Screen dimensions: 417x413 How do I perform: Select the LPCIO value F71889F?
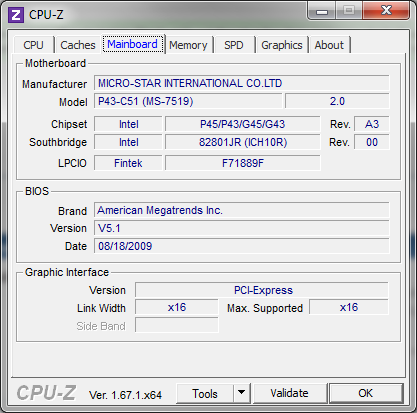[242, 163]
